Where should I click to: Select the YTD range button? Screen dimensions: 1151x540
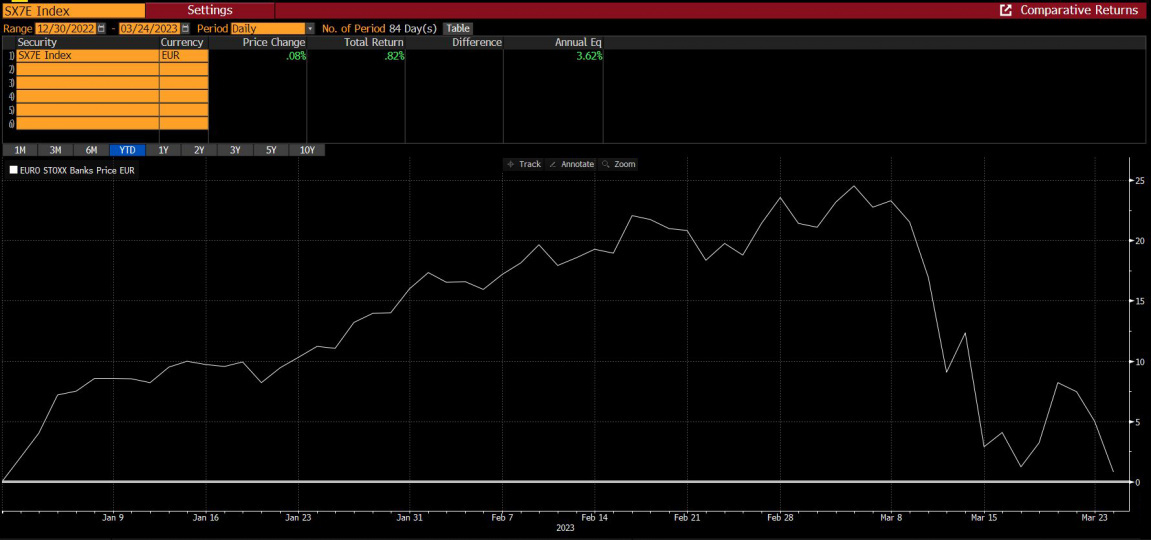click(x=128, y=150)
